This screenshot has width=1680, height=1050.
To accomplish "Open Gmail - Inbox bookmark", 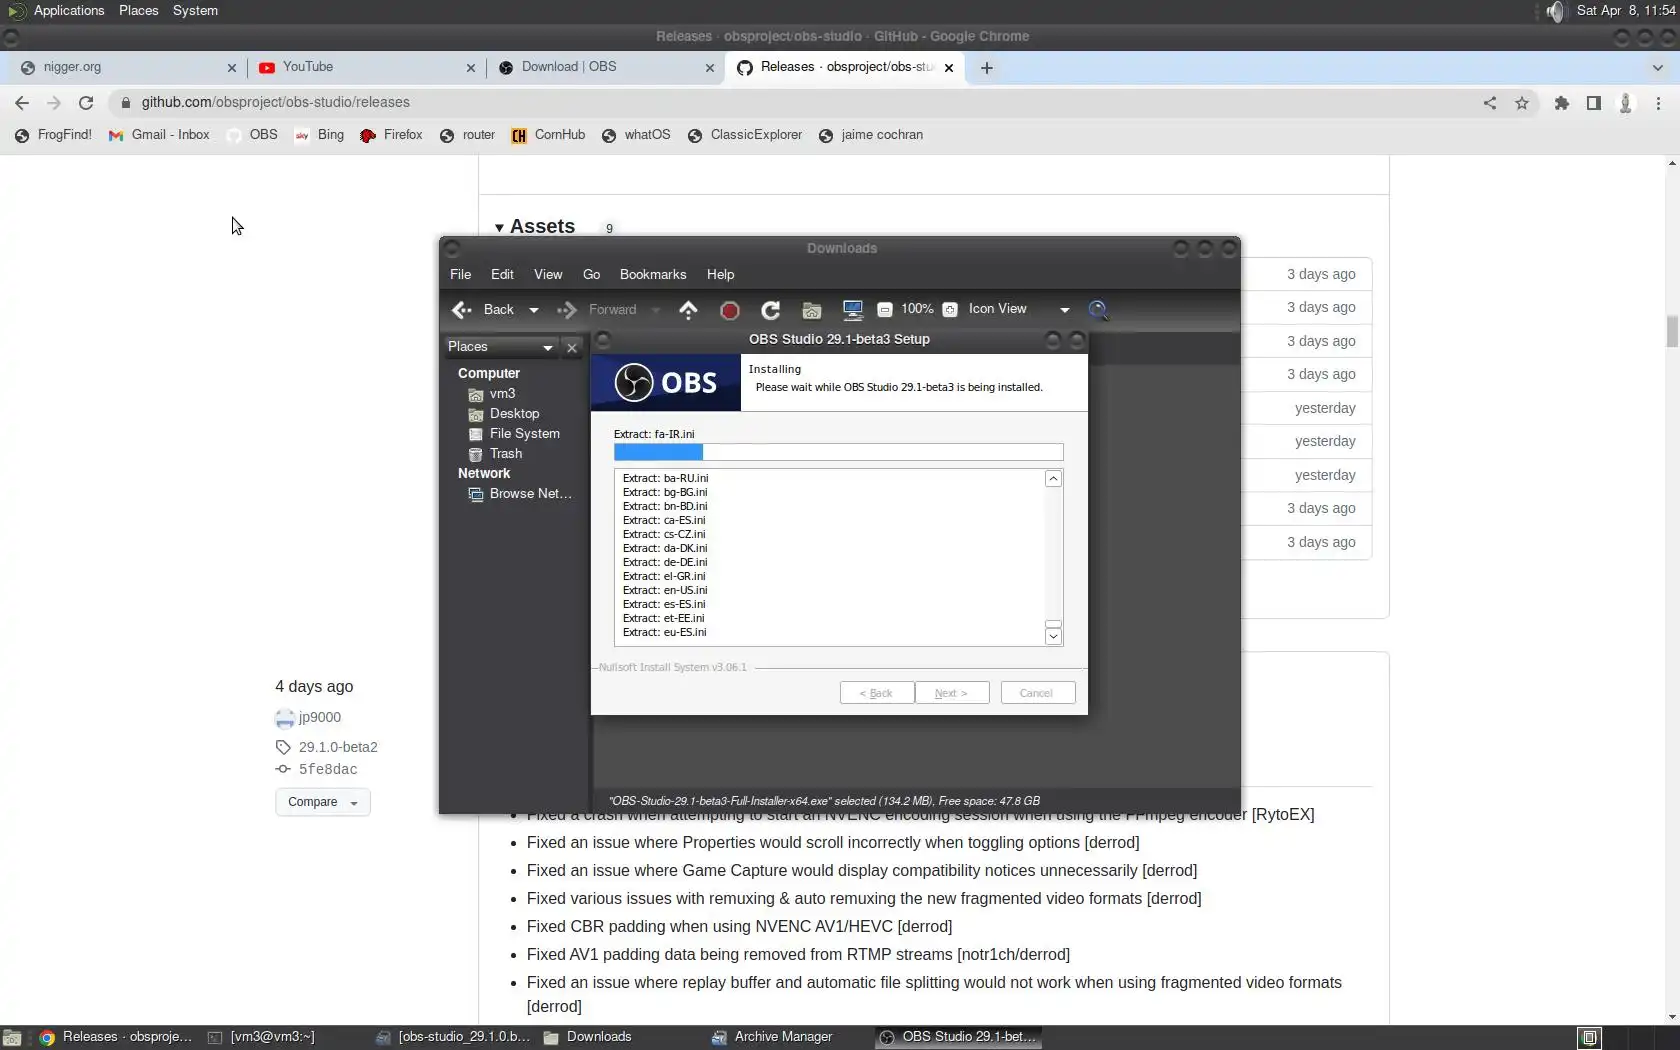I will pos(159,135).
